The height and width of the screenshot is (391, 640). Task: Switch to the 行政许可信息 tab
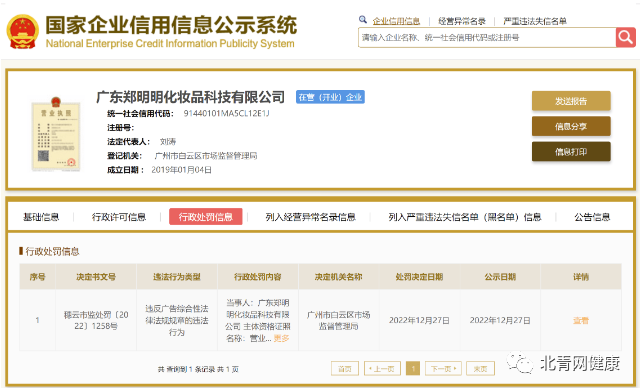point(119,217)
